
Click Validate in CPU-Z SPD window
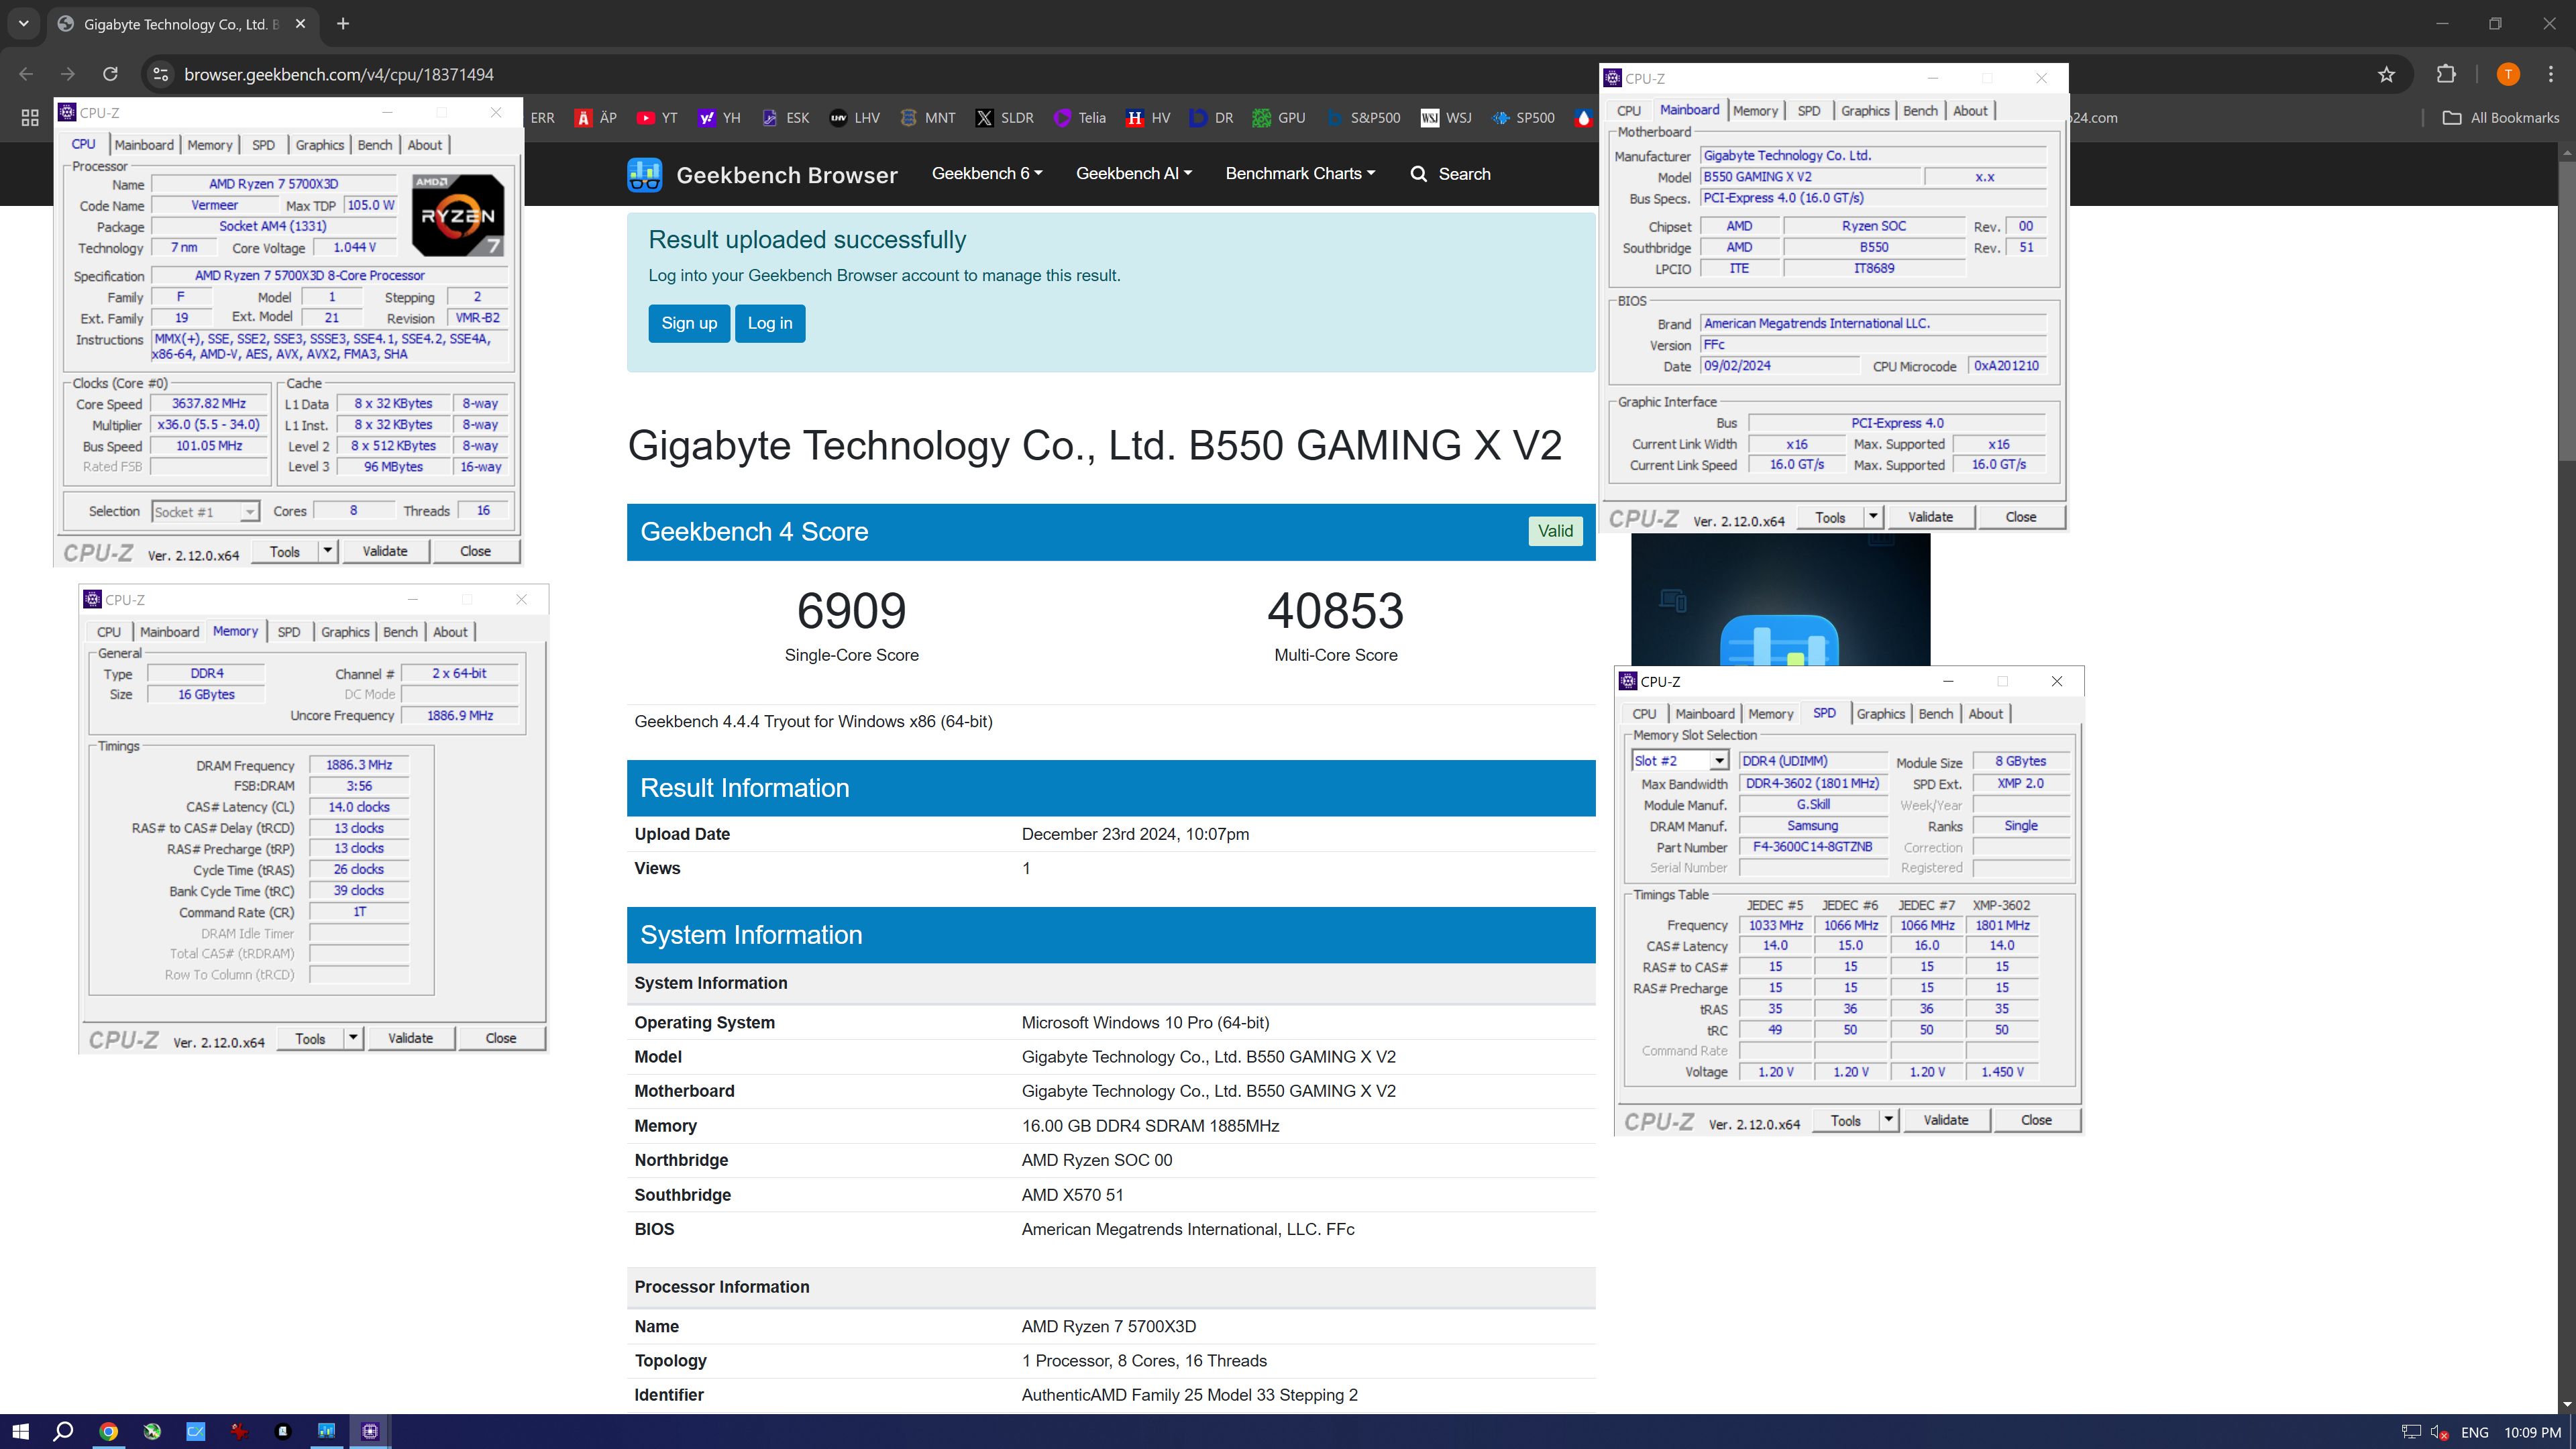[1946, 1120]
